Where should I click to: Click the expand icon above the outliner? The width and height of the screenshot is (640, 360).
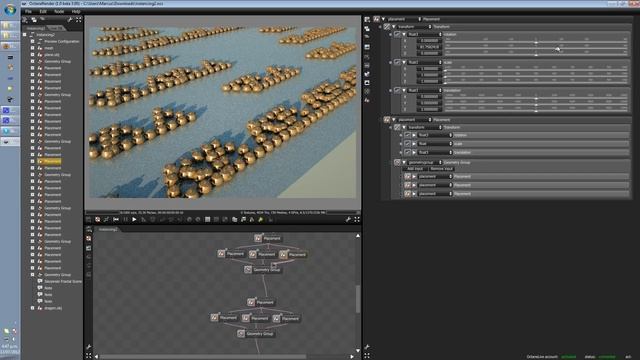click(x=78, y=19)
